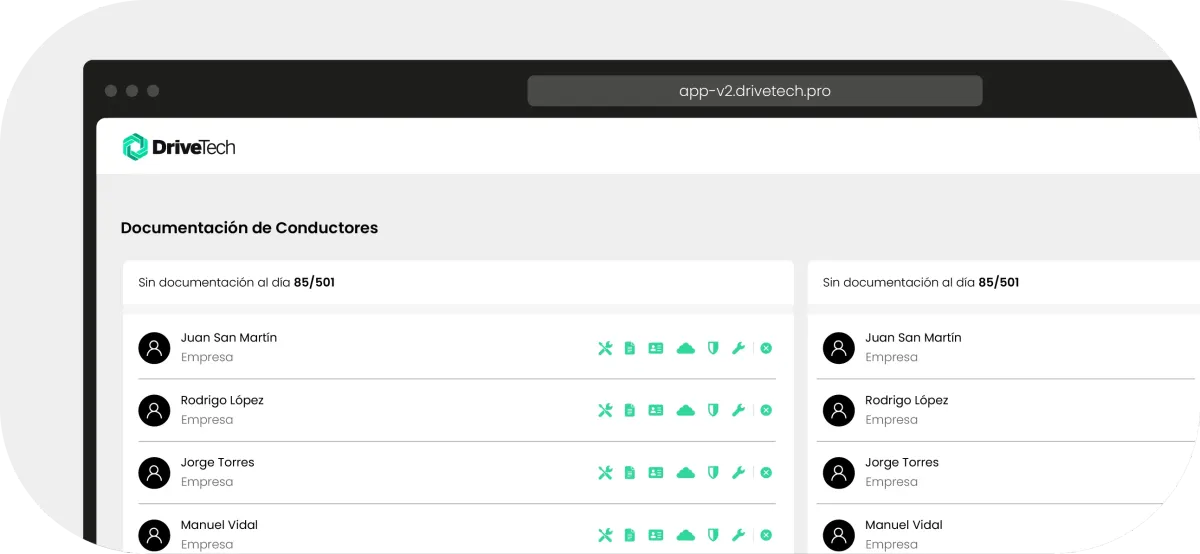Click 'Empresa' label under right Juan San Martín
Viewport: 1200px width, 554px height.
pos(892,358)
